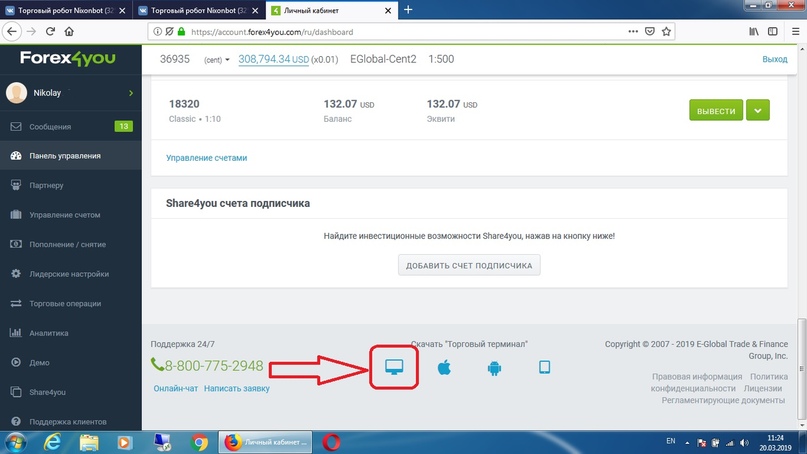Click the 8-800-775-2948 support phone number

(x=207, y=365)
